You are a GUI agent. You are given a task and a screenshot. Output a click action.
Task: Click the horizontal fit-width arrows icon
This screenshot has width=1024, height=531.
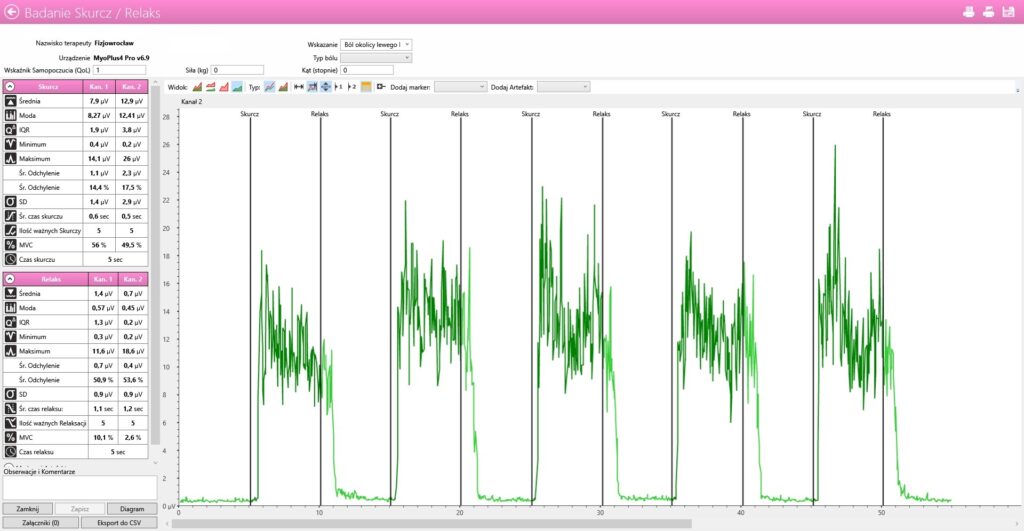coord(299,87)
